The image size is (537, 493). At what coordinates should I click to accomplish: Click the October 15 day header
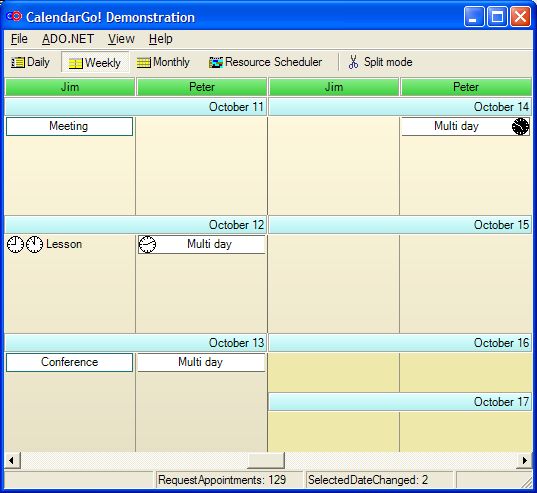coord(400,225)
